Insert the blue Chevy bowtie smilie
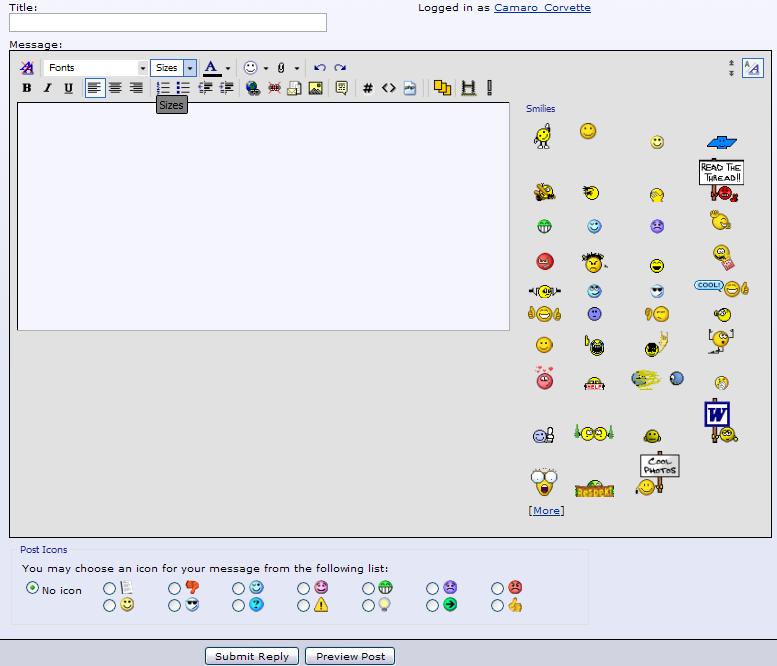The image size is (777, 666). tap(722, 142)
